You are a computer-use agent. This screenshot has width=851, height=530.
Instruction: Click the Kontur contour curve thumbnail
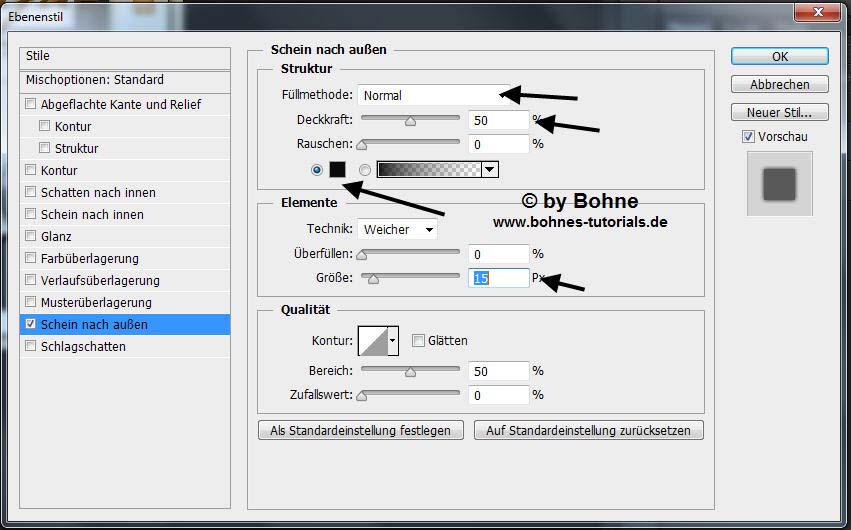(x=372, y=341)
